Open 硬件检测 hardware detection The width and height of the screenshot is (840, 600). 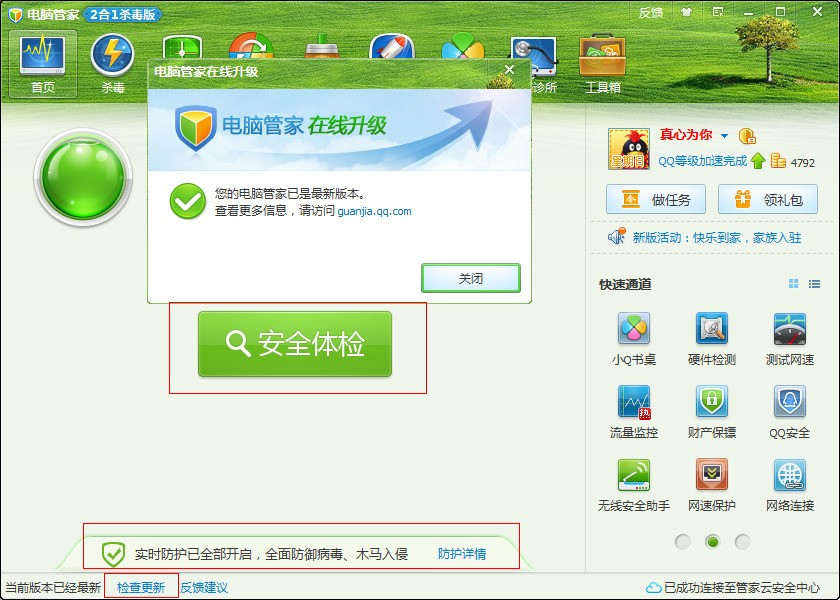point(712,339)
